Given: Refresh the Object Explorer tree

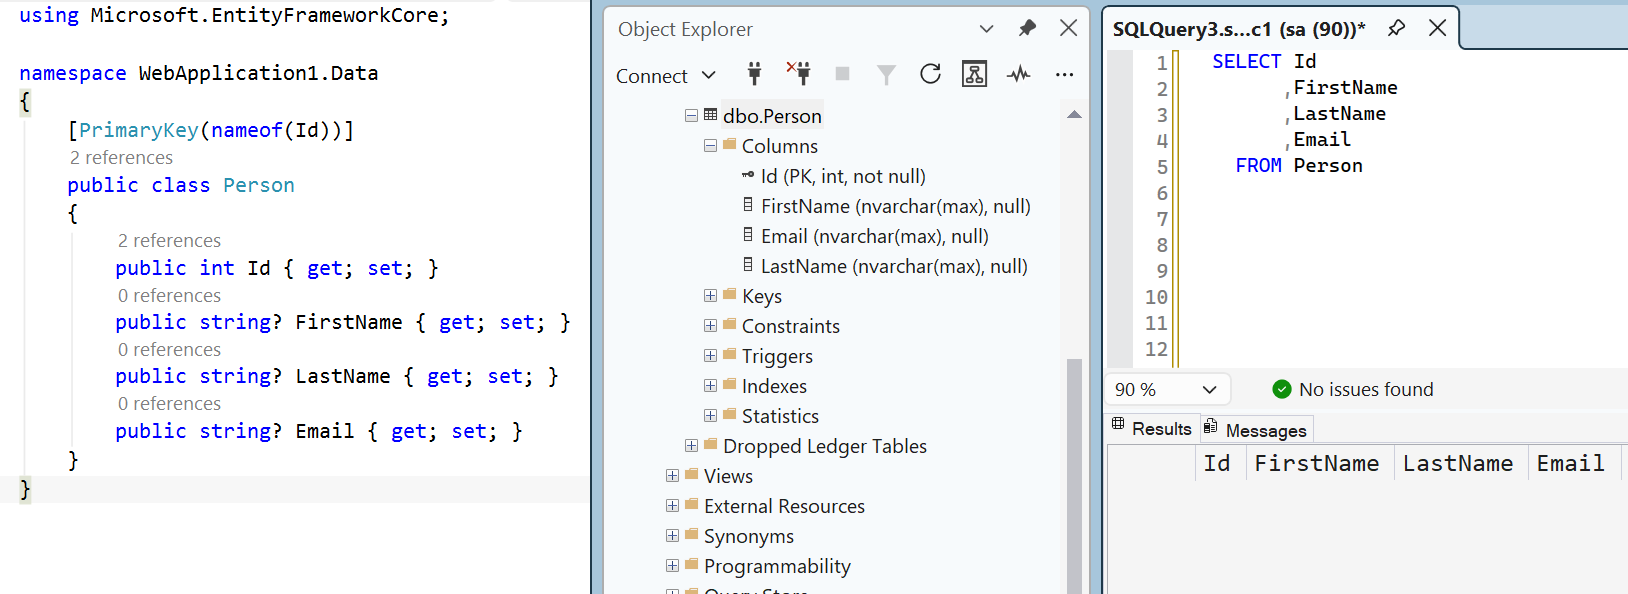Looking at the screenshot, I should [x=930, y=74].
